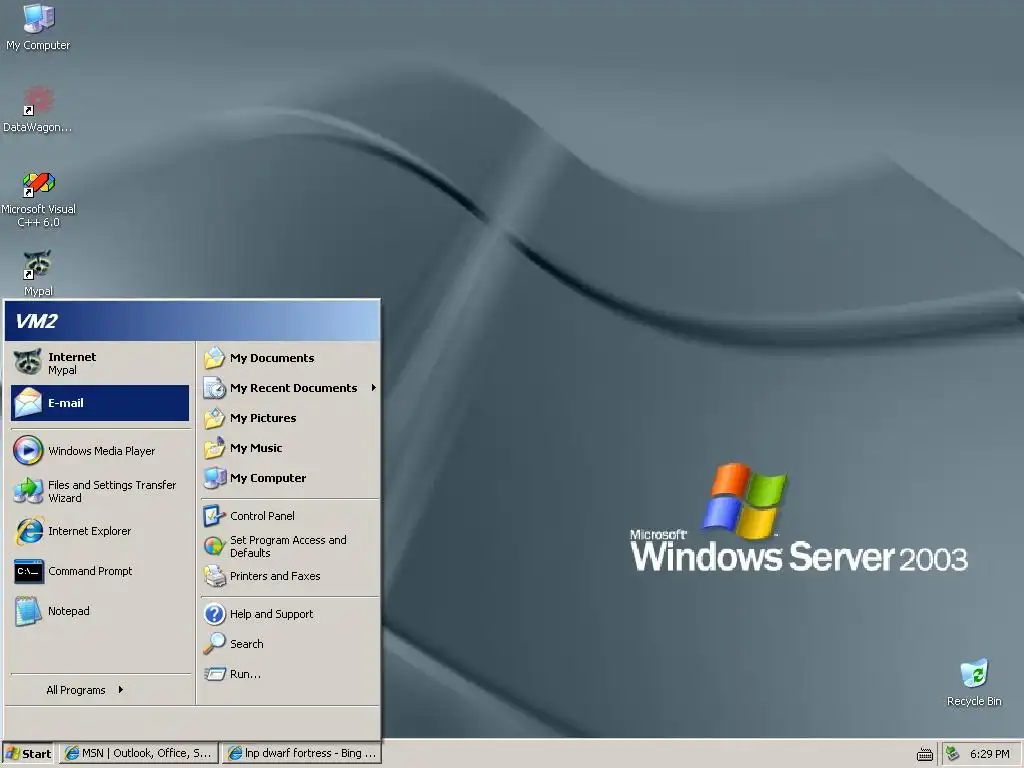Open Help and Support

[x=290, y=614]
